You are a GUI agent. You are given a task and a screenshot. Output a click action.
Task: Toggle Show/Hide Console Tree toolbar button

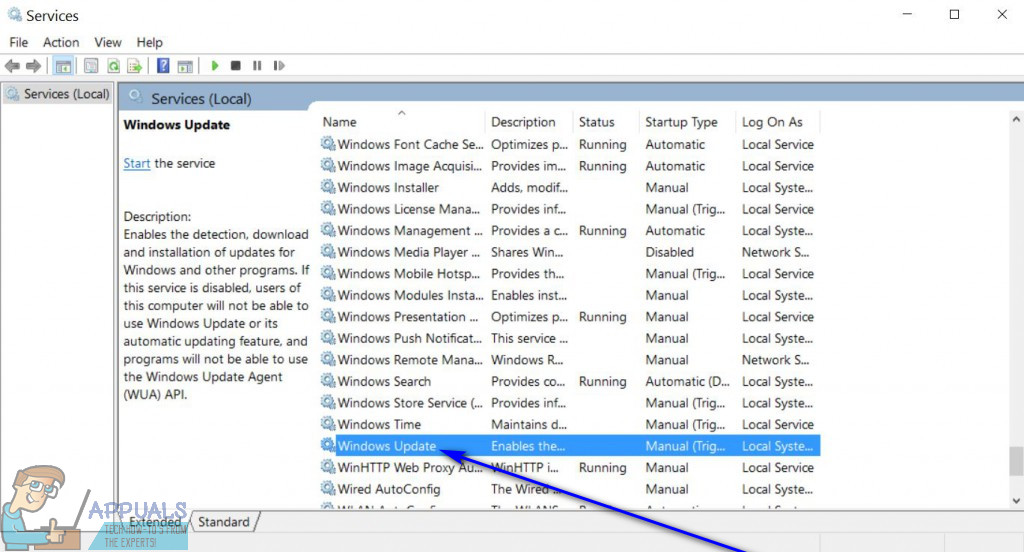click(63, 66)
